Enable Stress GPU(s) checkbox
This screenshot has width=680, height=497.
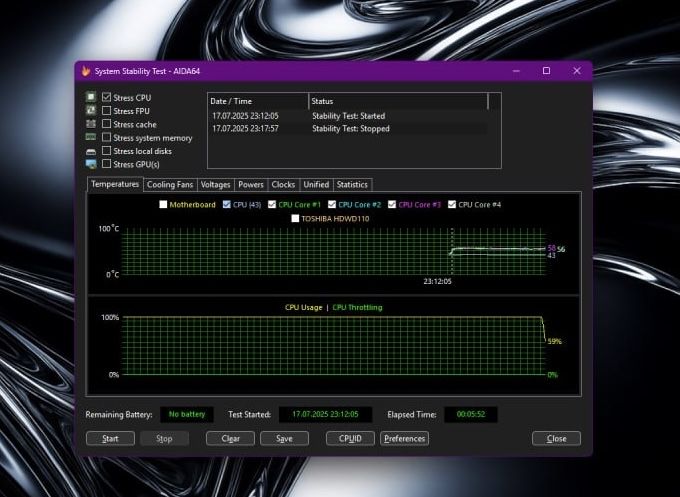coord(106,164)
